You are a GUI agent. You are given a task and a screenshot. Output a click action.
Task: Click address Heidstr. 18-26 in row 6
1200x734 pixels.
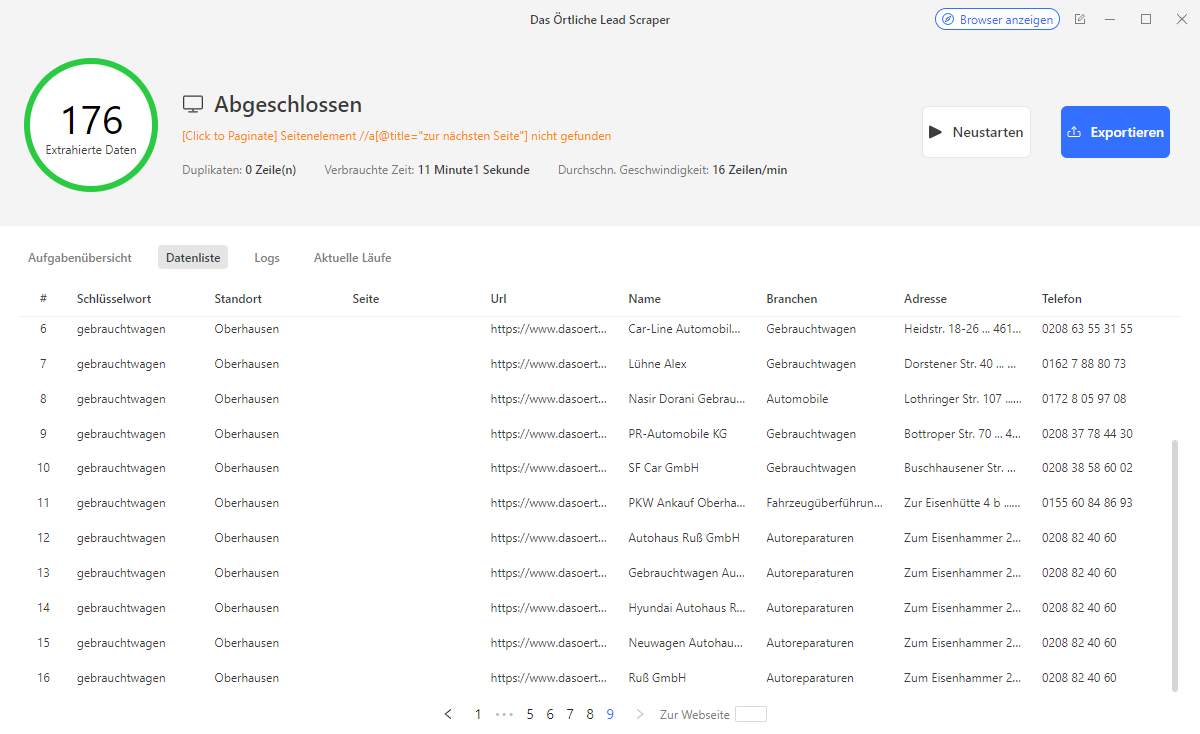pos(963,329)
